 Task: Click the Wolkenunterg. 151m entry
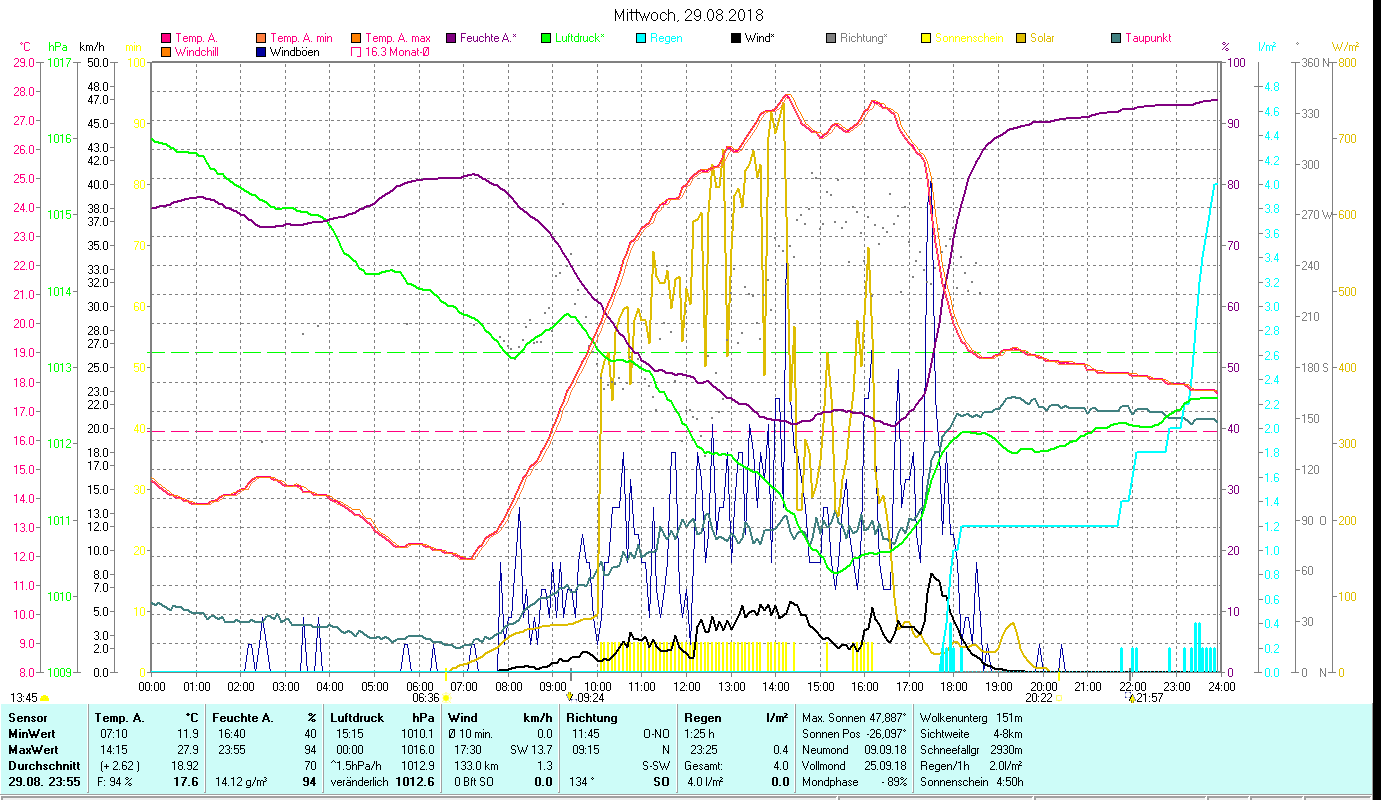tap(971, 718)
